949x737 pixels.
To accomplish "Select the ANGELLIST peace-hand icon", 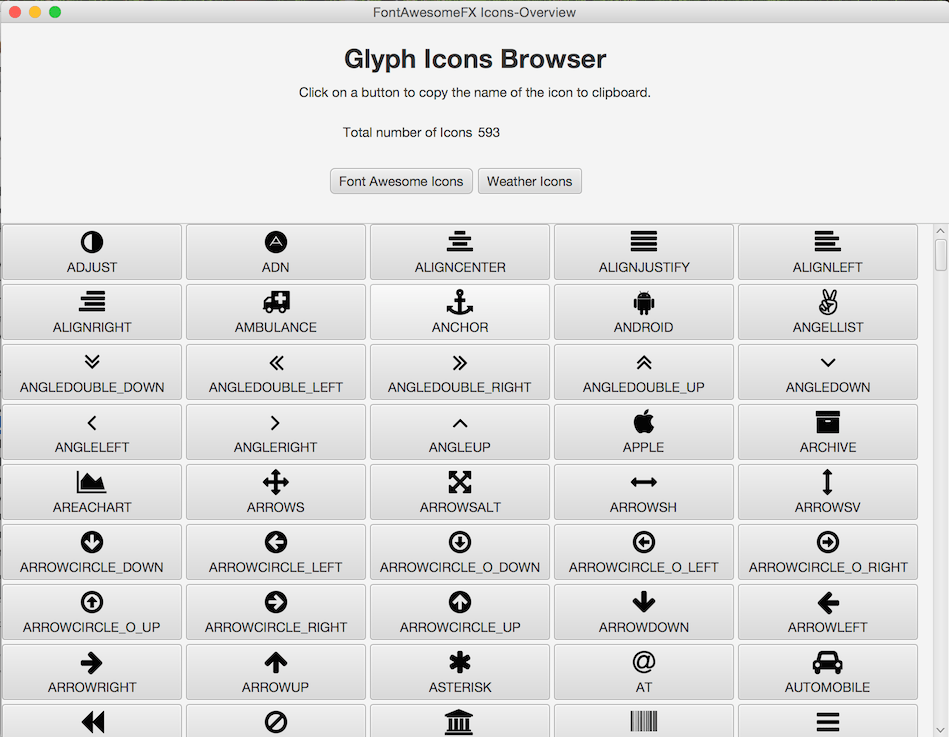I will (828, 312).
